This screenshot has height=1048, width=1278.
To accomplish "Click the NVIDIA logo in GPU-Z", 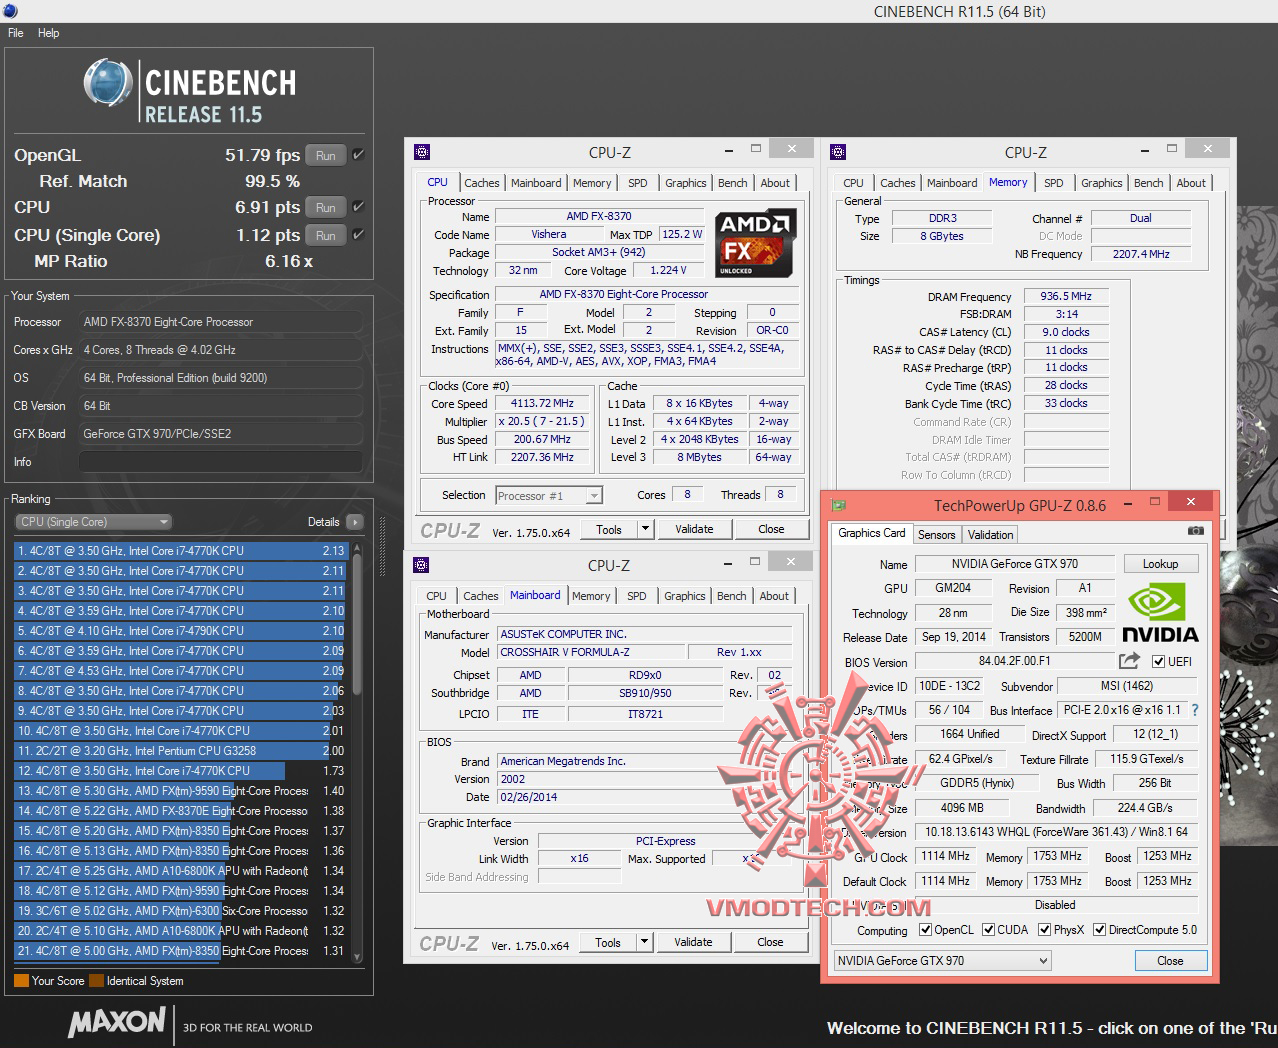I will click(x=1159, y=613).
